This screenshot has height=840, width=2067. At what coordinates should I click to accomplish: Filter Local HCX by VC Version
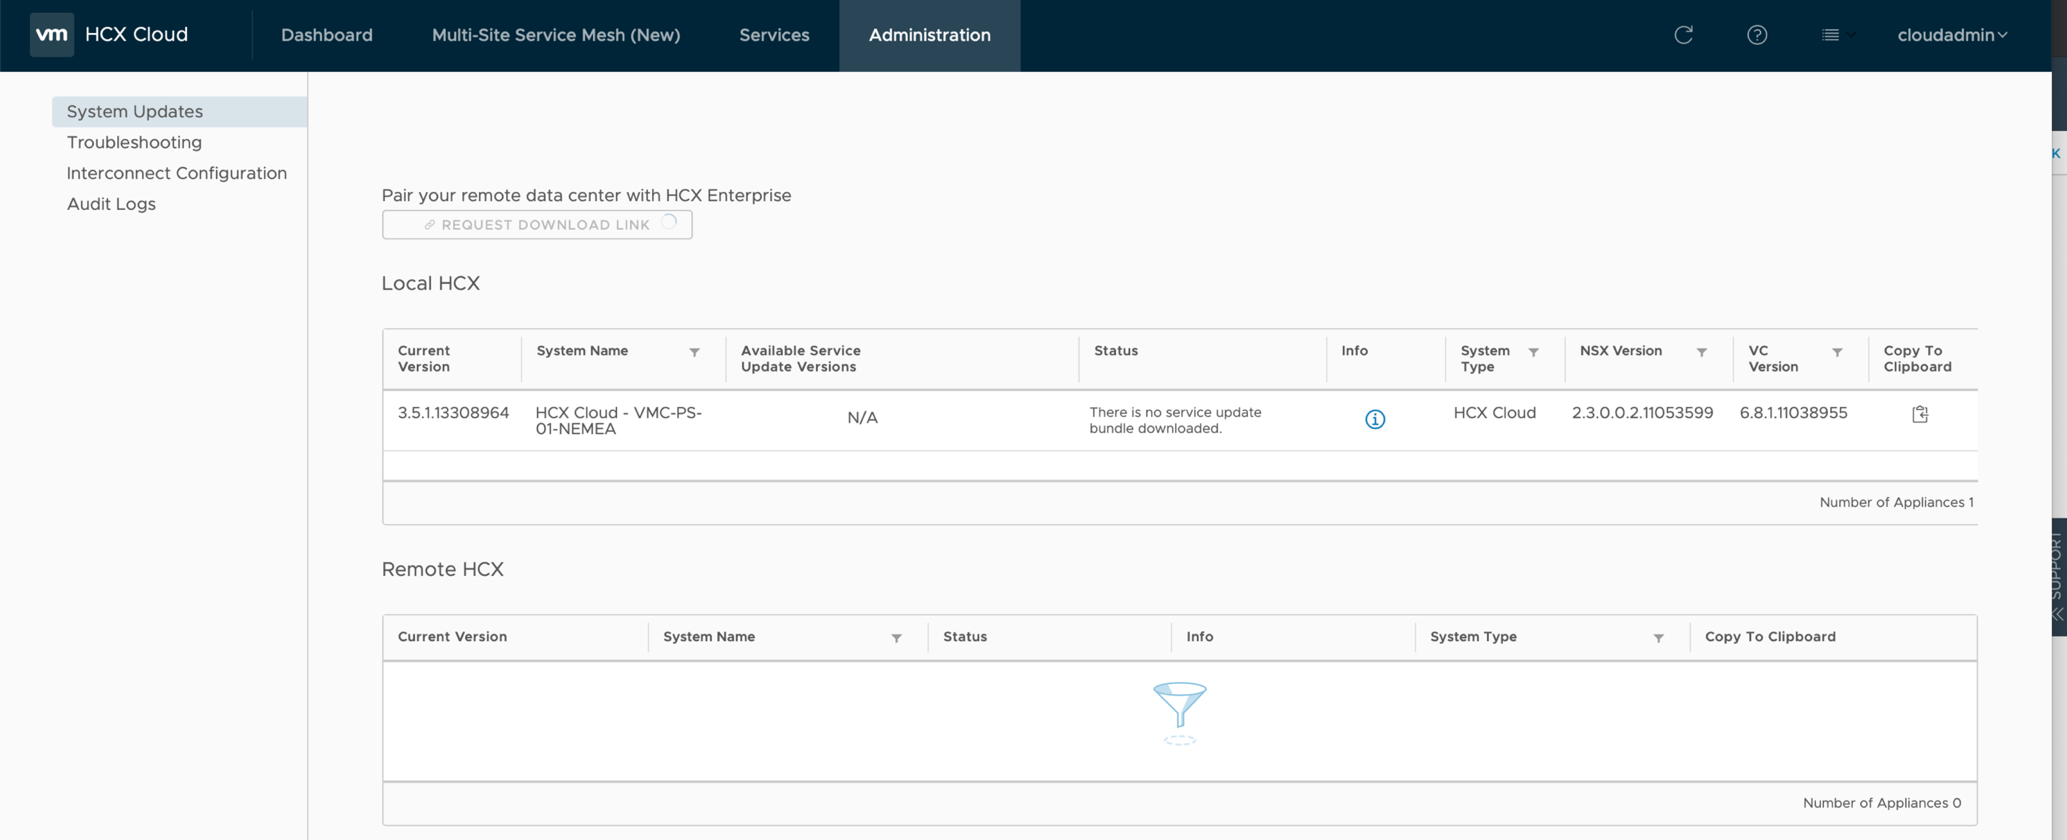pyautogui.click(x=1837, y=352)
